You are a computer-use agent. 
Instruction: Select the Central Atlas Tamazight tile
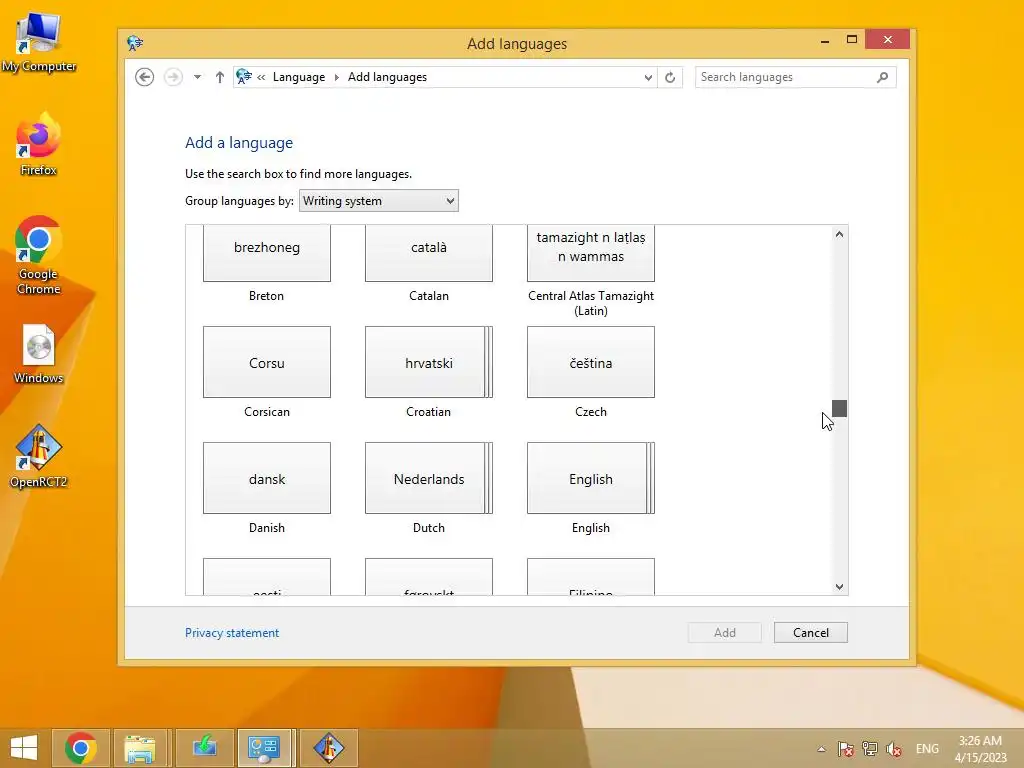[x=590, y=254]
